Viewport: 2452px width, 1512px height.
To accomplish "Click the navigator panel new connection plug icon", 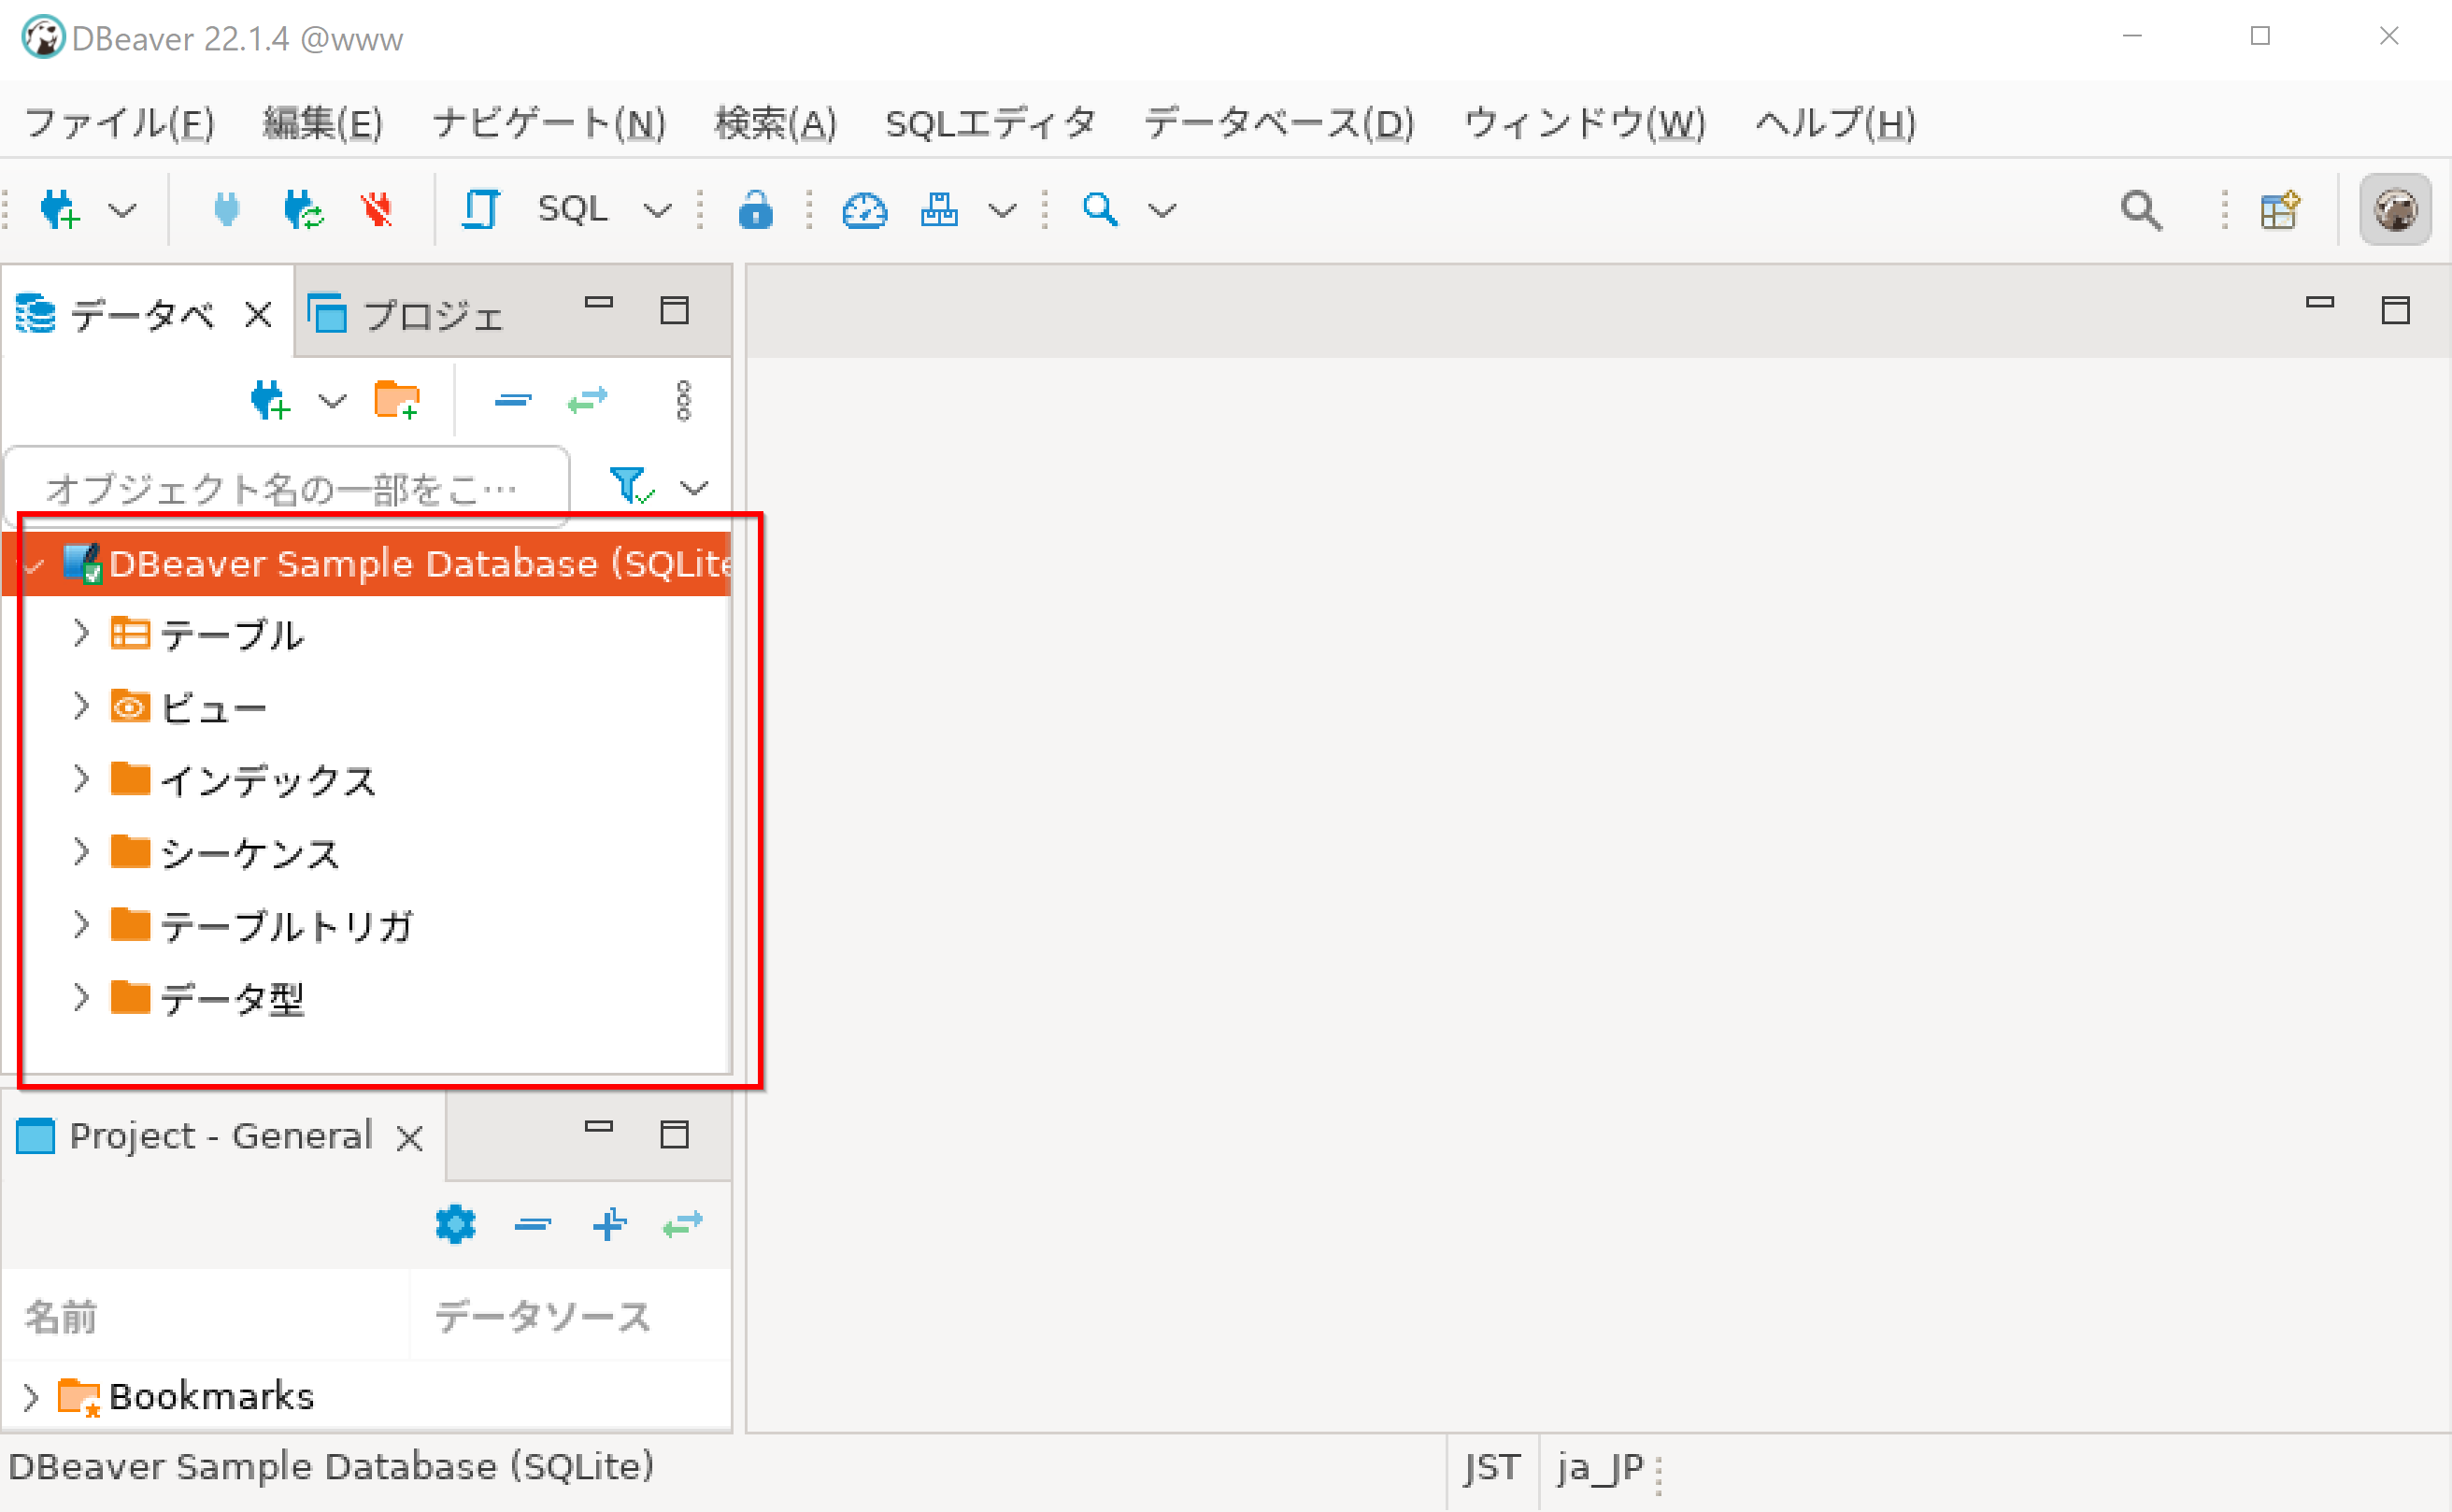I will coord(270,401).
